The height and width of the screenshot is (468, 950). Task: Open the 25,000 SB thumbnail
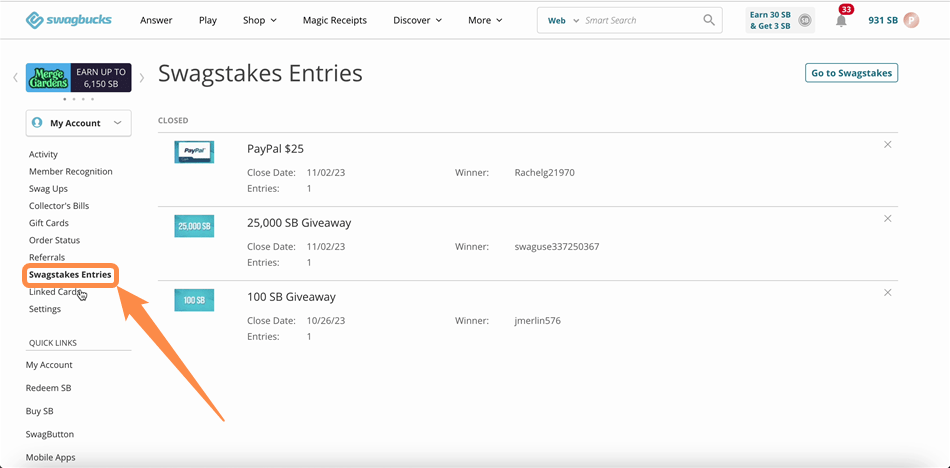(194, 226)
